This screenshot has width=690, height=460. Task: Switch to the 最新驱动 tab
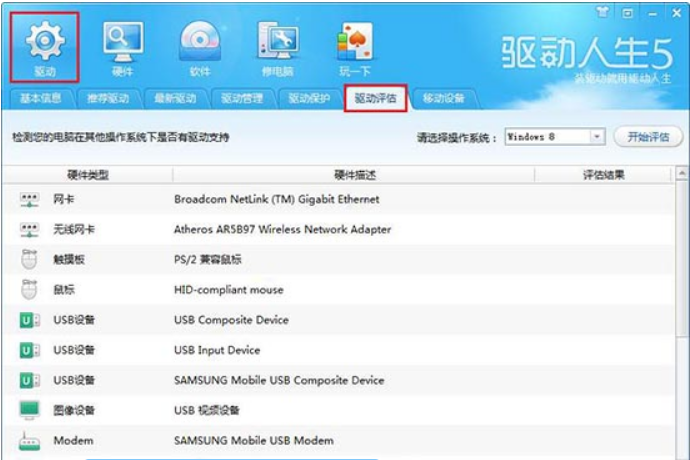coord(175,98)
